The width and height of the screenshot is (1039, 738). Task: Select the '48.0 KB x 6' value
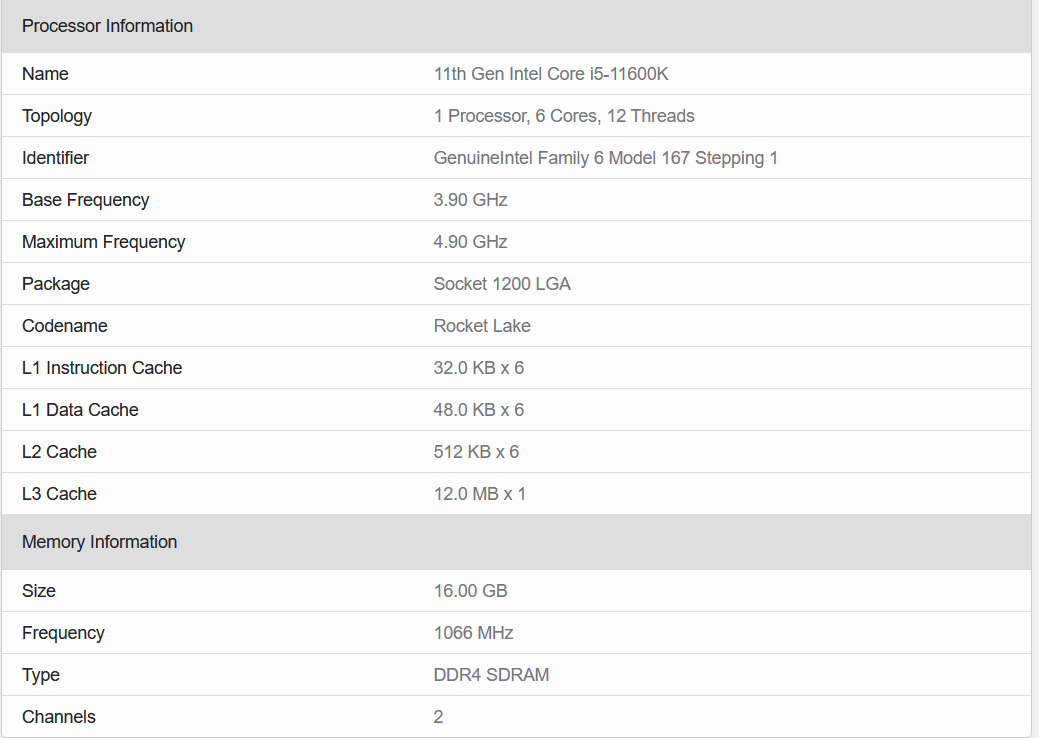point(479,409)
